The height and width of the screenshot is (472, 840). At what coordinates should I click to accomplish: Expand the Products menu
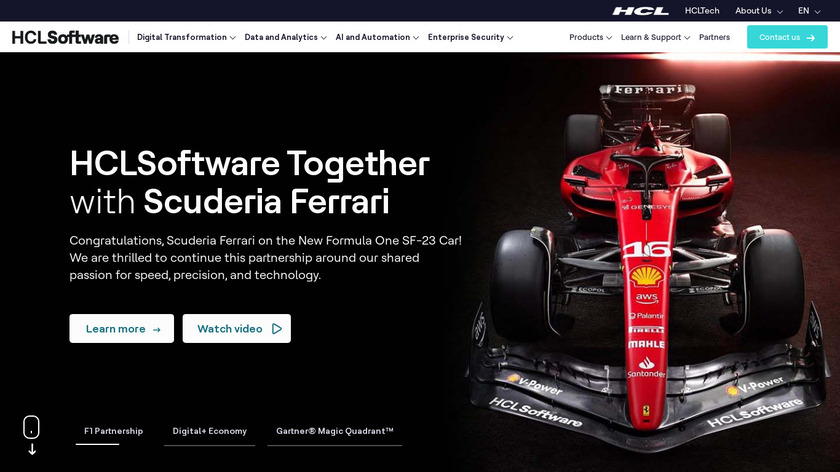point(590,37)
